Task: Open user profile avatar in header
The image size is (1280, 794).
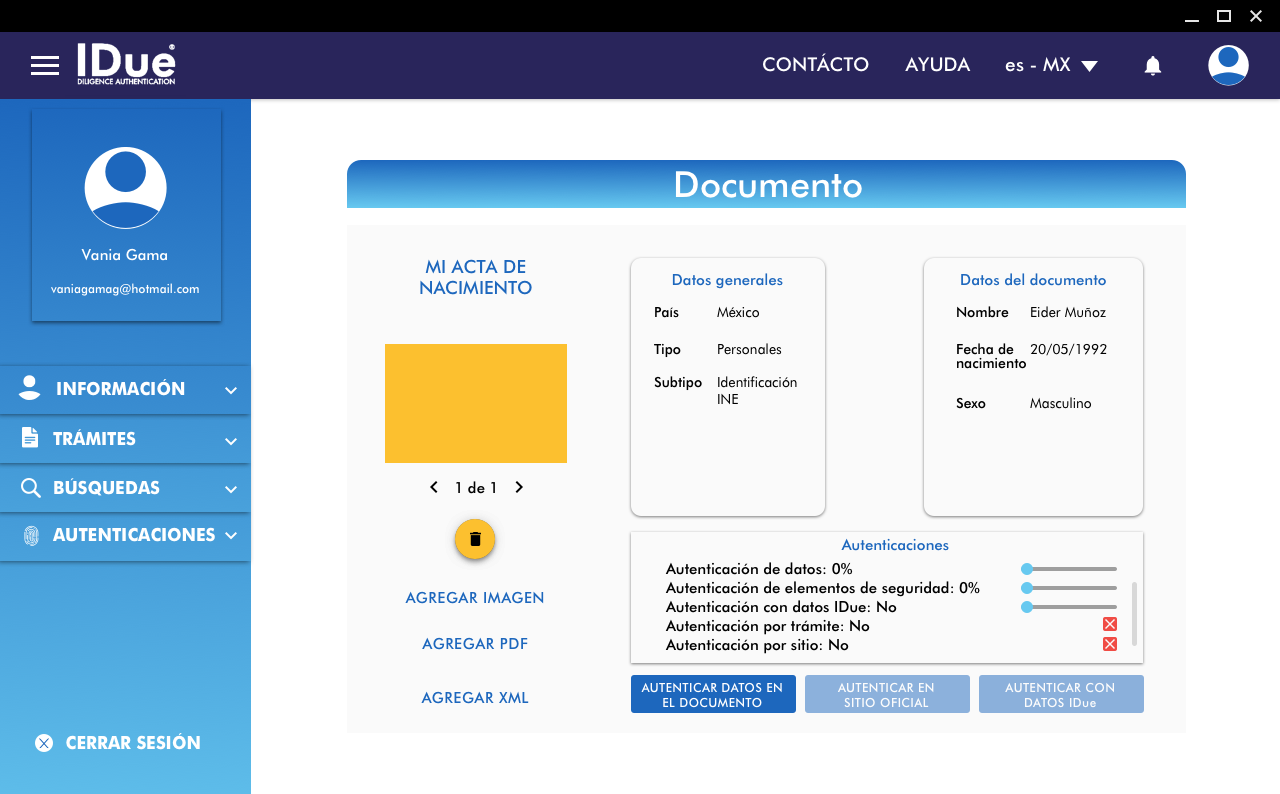Action: tap(1227, 65)
